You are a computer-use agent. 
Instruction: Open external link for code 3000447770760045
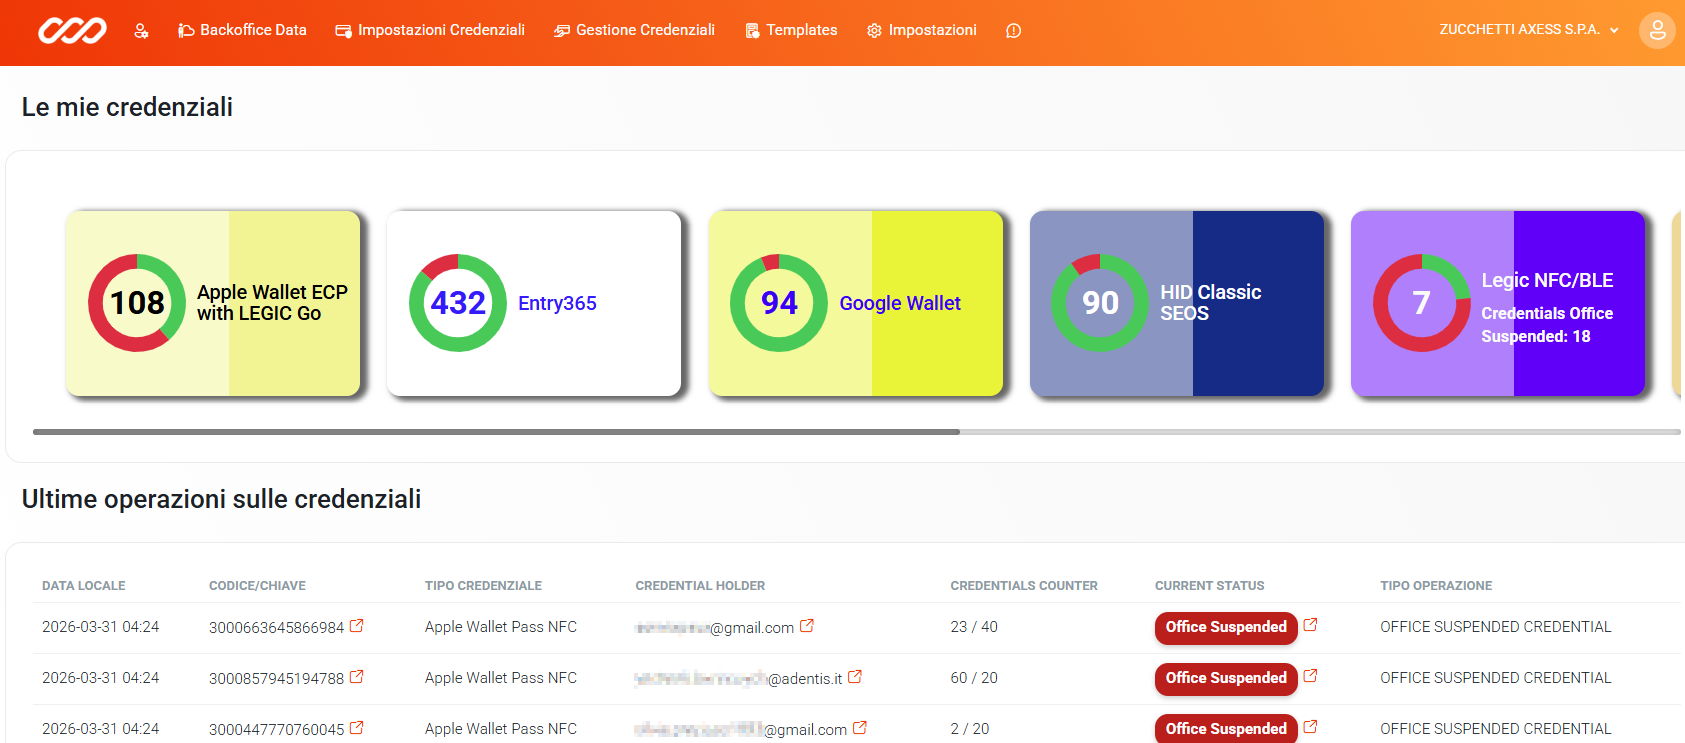coord(357,728)
